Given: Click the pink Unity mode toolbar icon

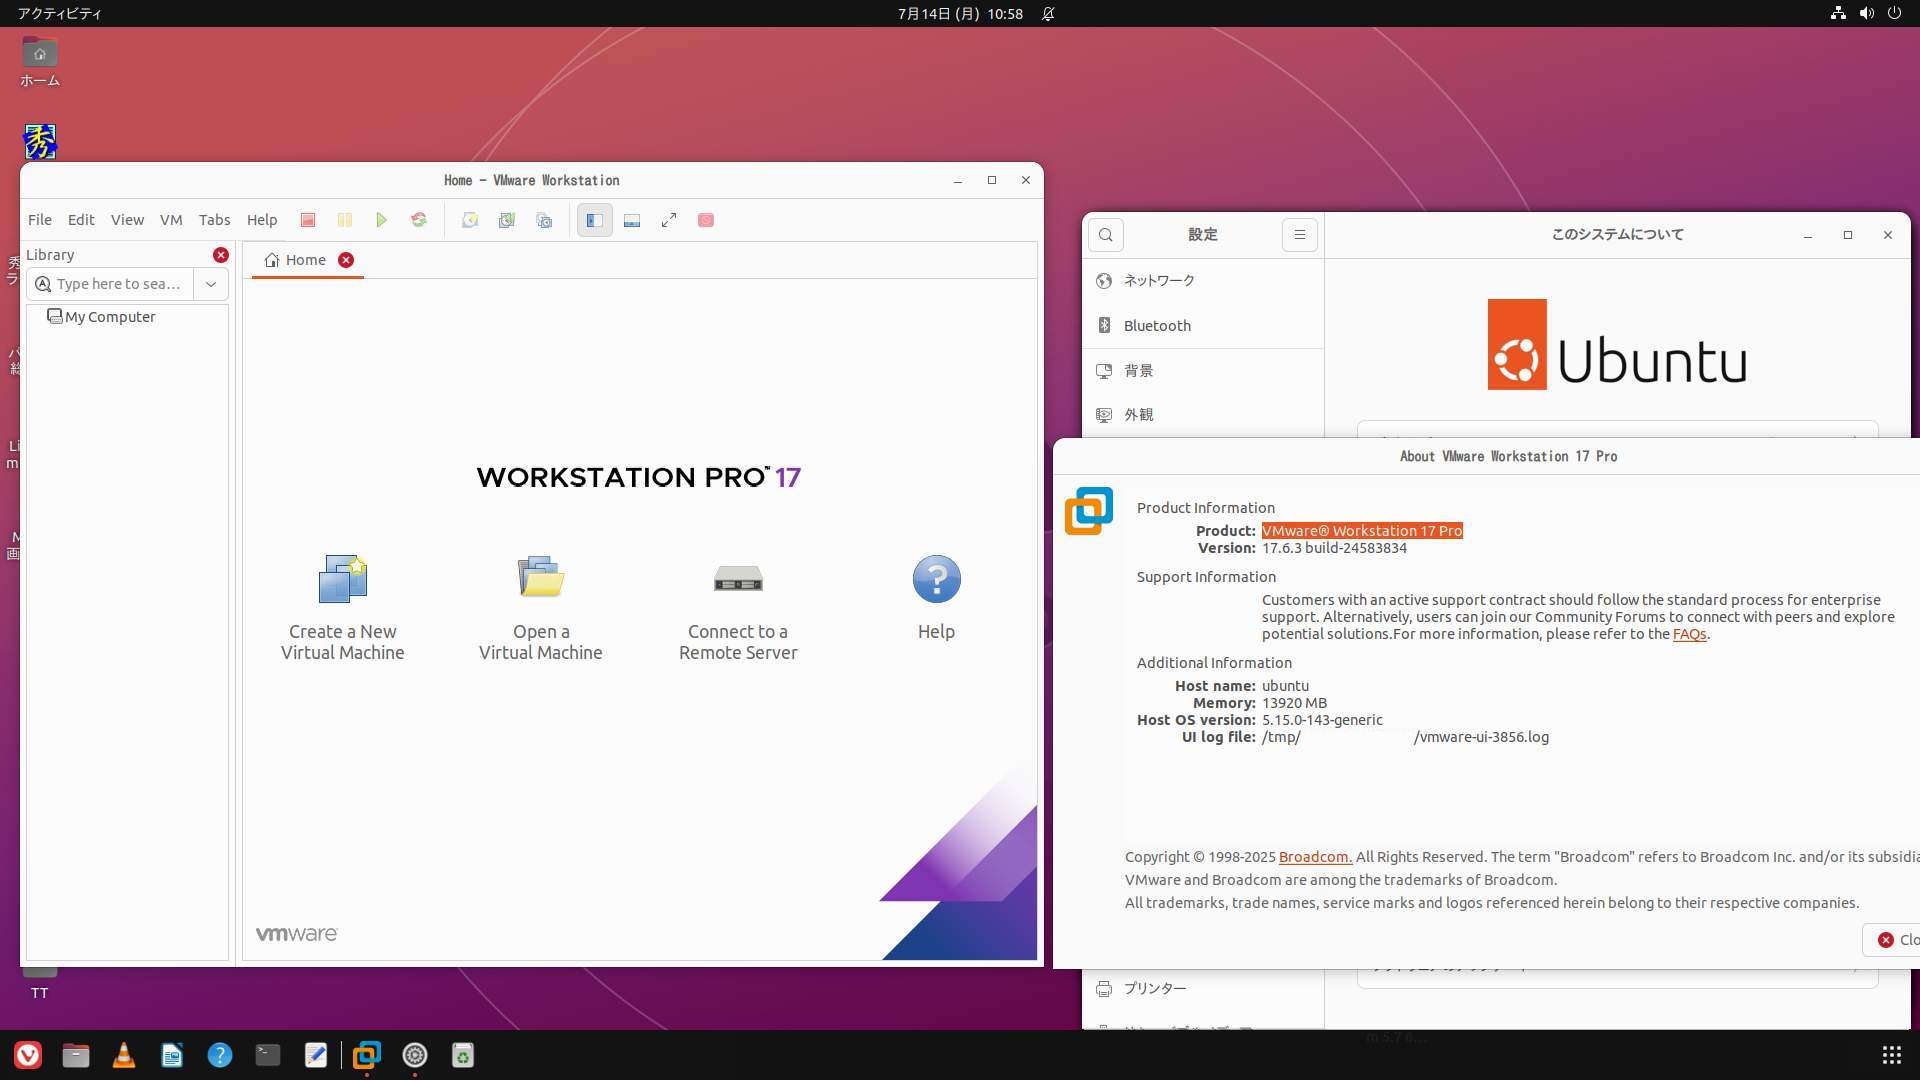Looking at the screenshot, I should tap(706, 220).
